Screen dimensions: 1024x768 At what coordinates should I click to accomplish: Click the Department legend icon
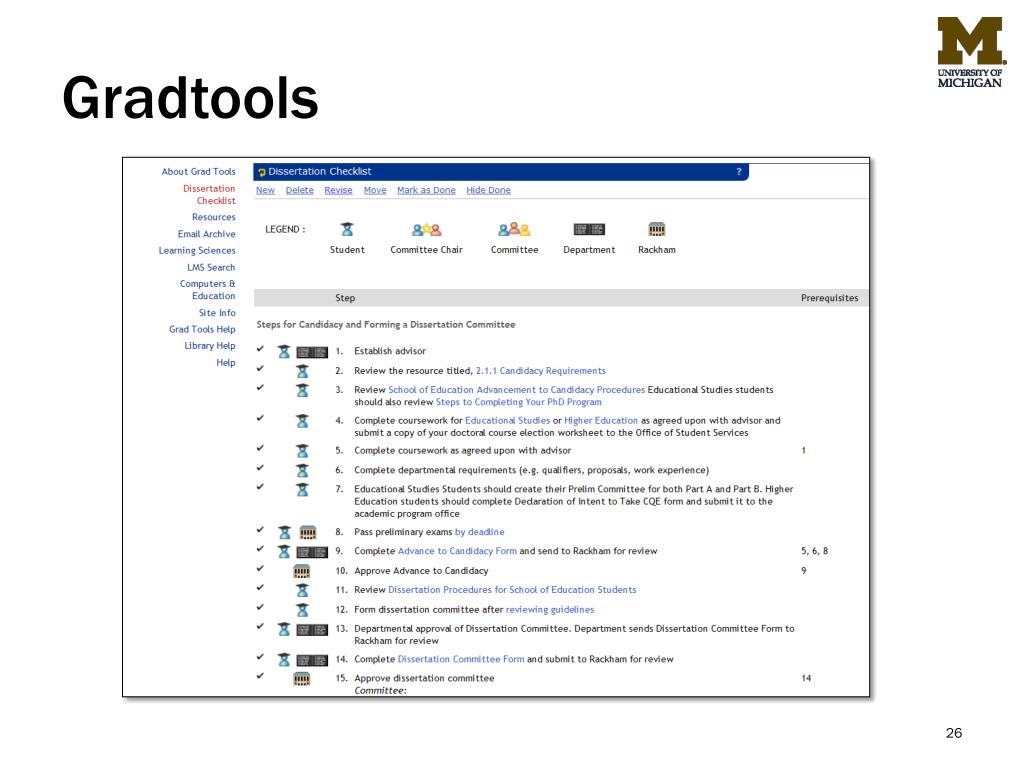coord(589,229)
